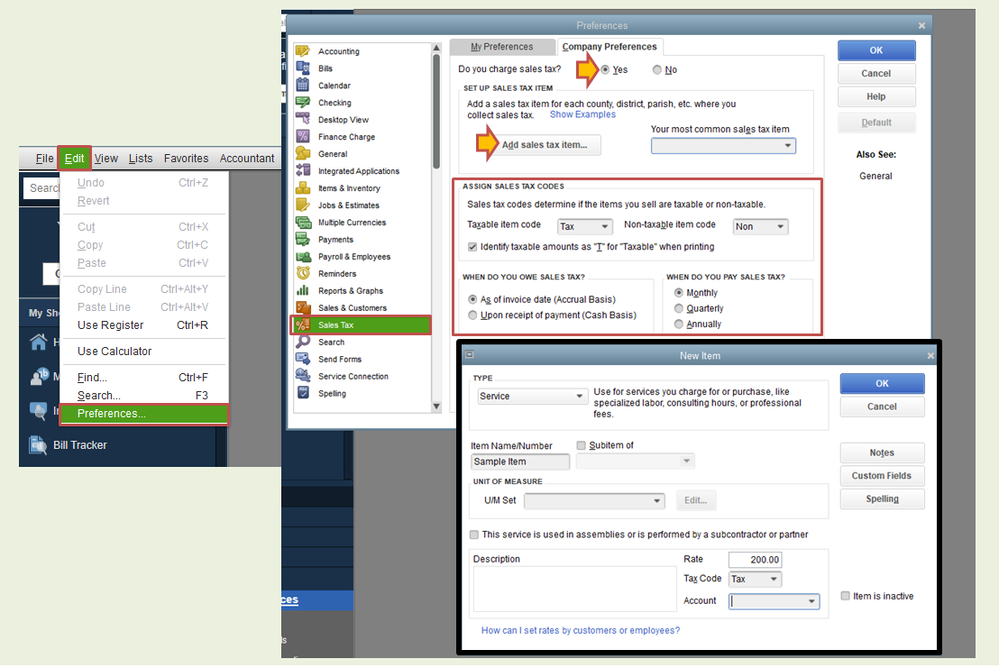This screenshot has height=667, width=999.
Task: Select the General preferences icon
Action: [303, 154]
